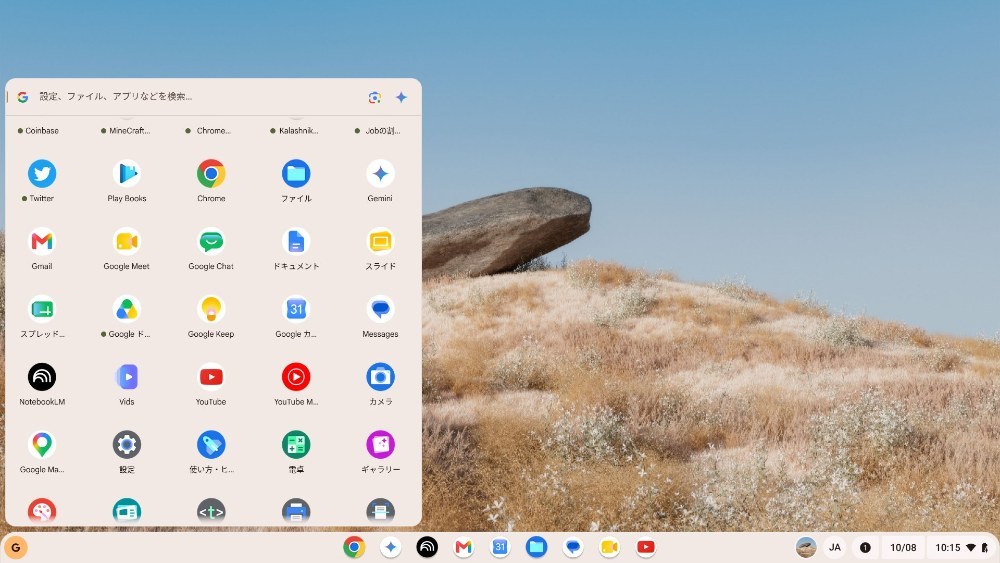
Task: Click the MineCraft... app label
Action: (129, 131)
